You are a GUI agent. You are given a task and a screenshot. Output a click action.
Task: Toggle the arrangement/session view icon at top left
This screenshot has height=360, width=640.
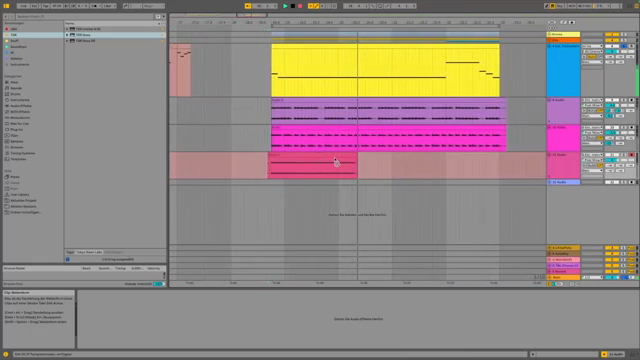point(6,6)
